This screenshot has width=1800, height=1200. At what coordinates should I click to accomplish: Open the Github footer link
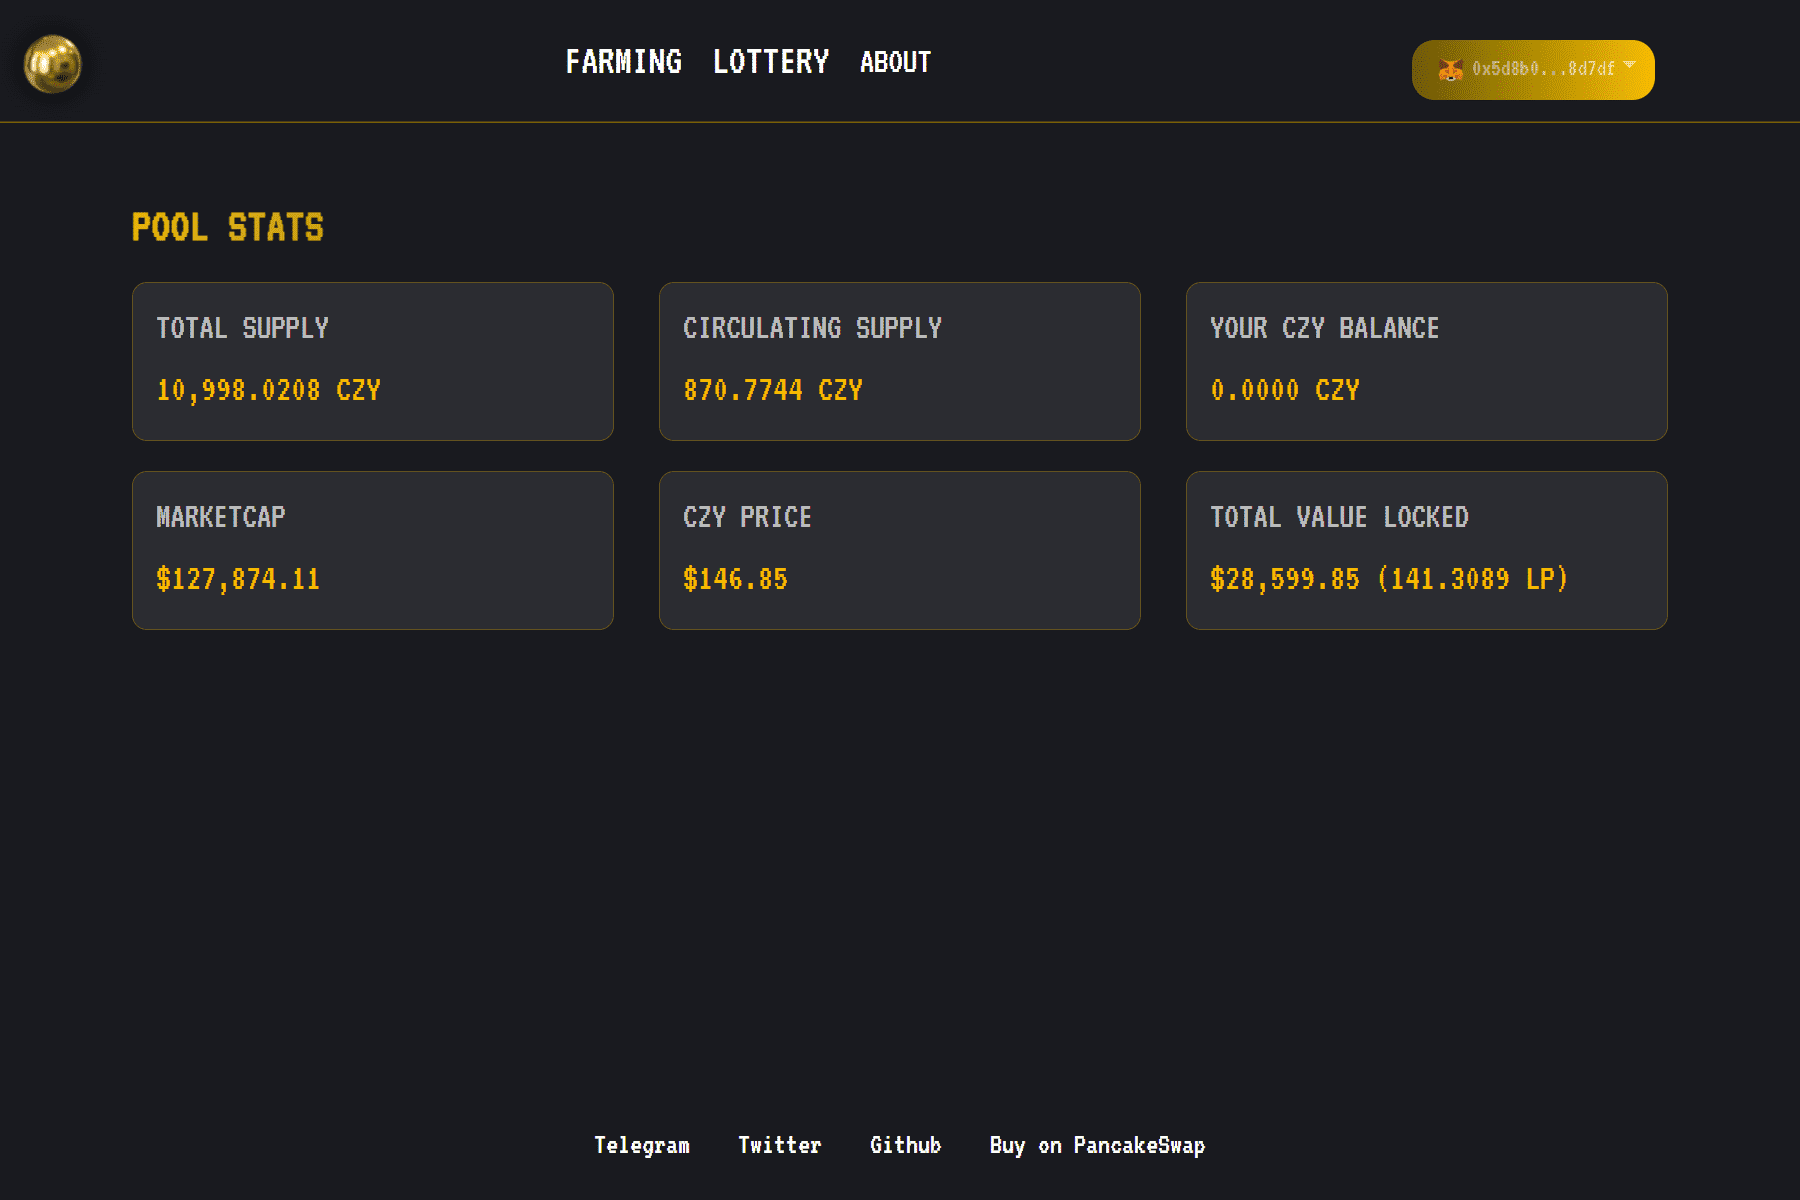click(x=905, y=1145)
